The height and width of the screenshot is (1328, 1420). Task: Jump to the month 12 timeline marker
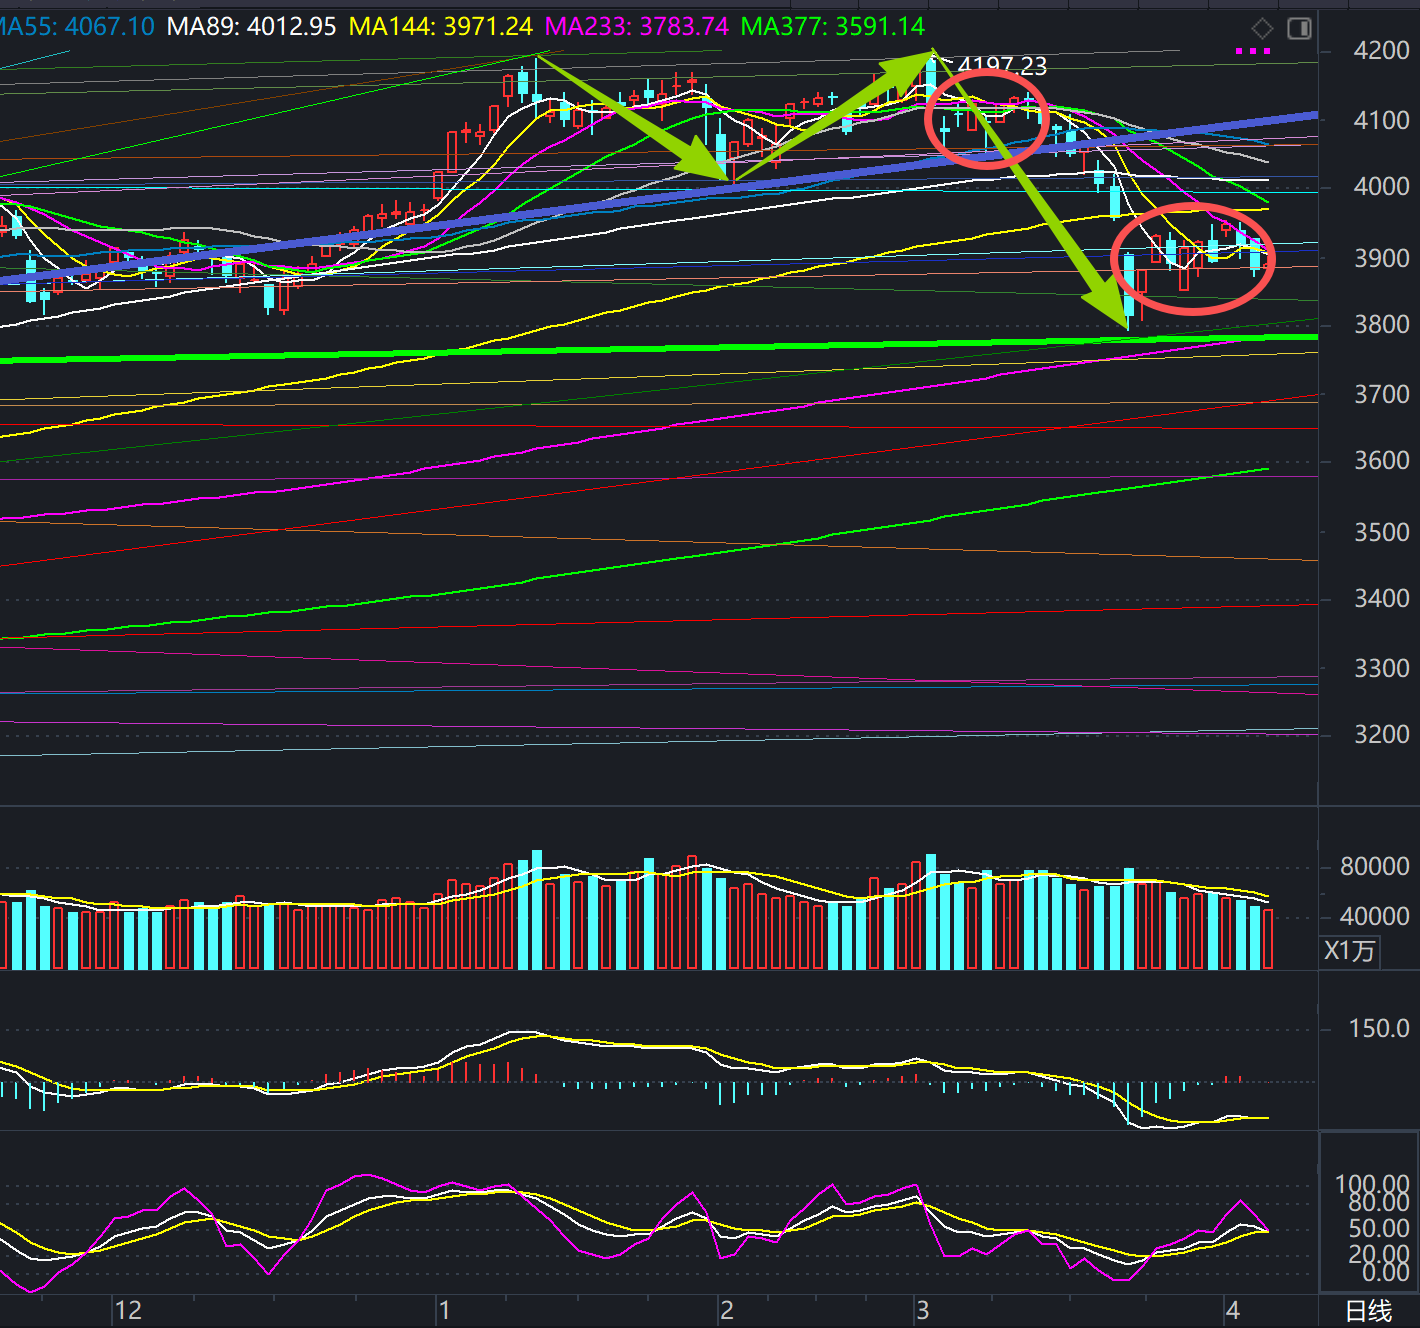click(x=128, y=1310)
